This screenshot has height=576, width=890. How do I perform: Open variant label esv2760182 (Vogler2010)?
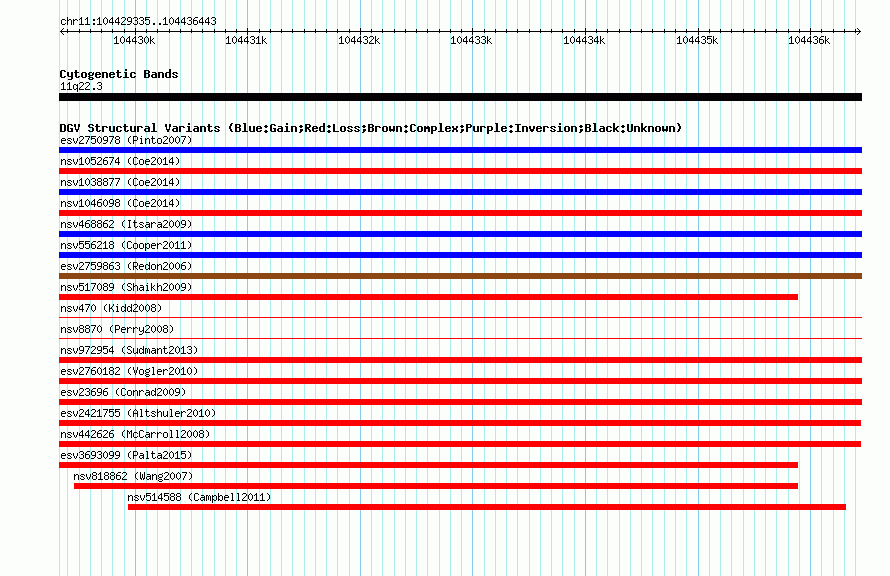[x=129, y=371]
